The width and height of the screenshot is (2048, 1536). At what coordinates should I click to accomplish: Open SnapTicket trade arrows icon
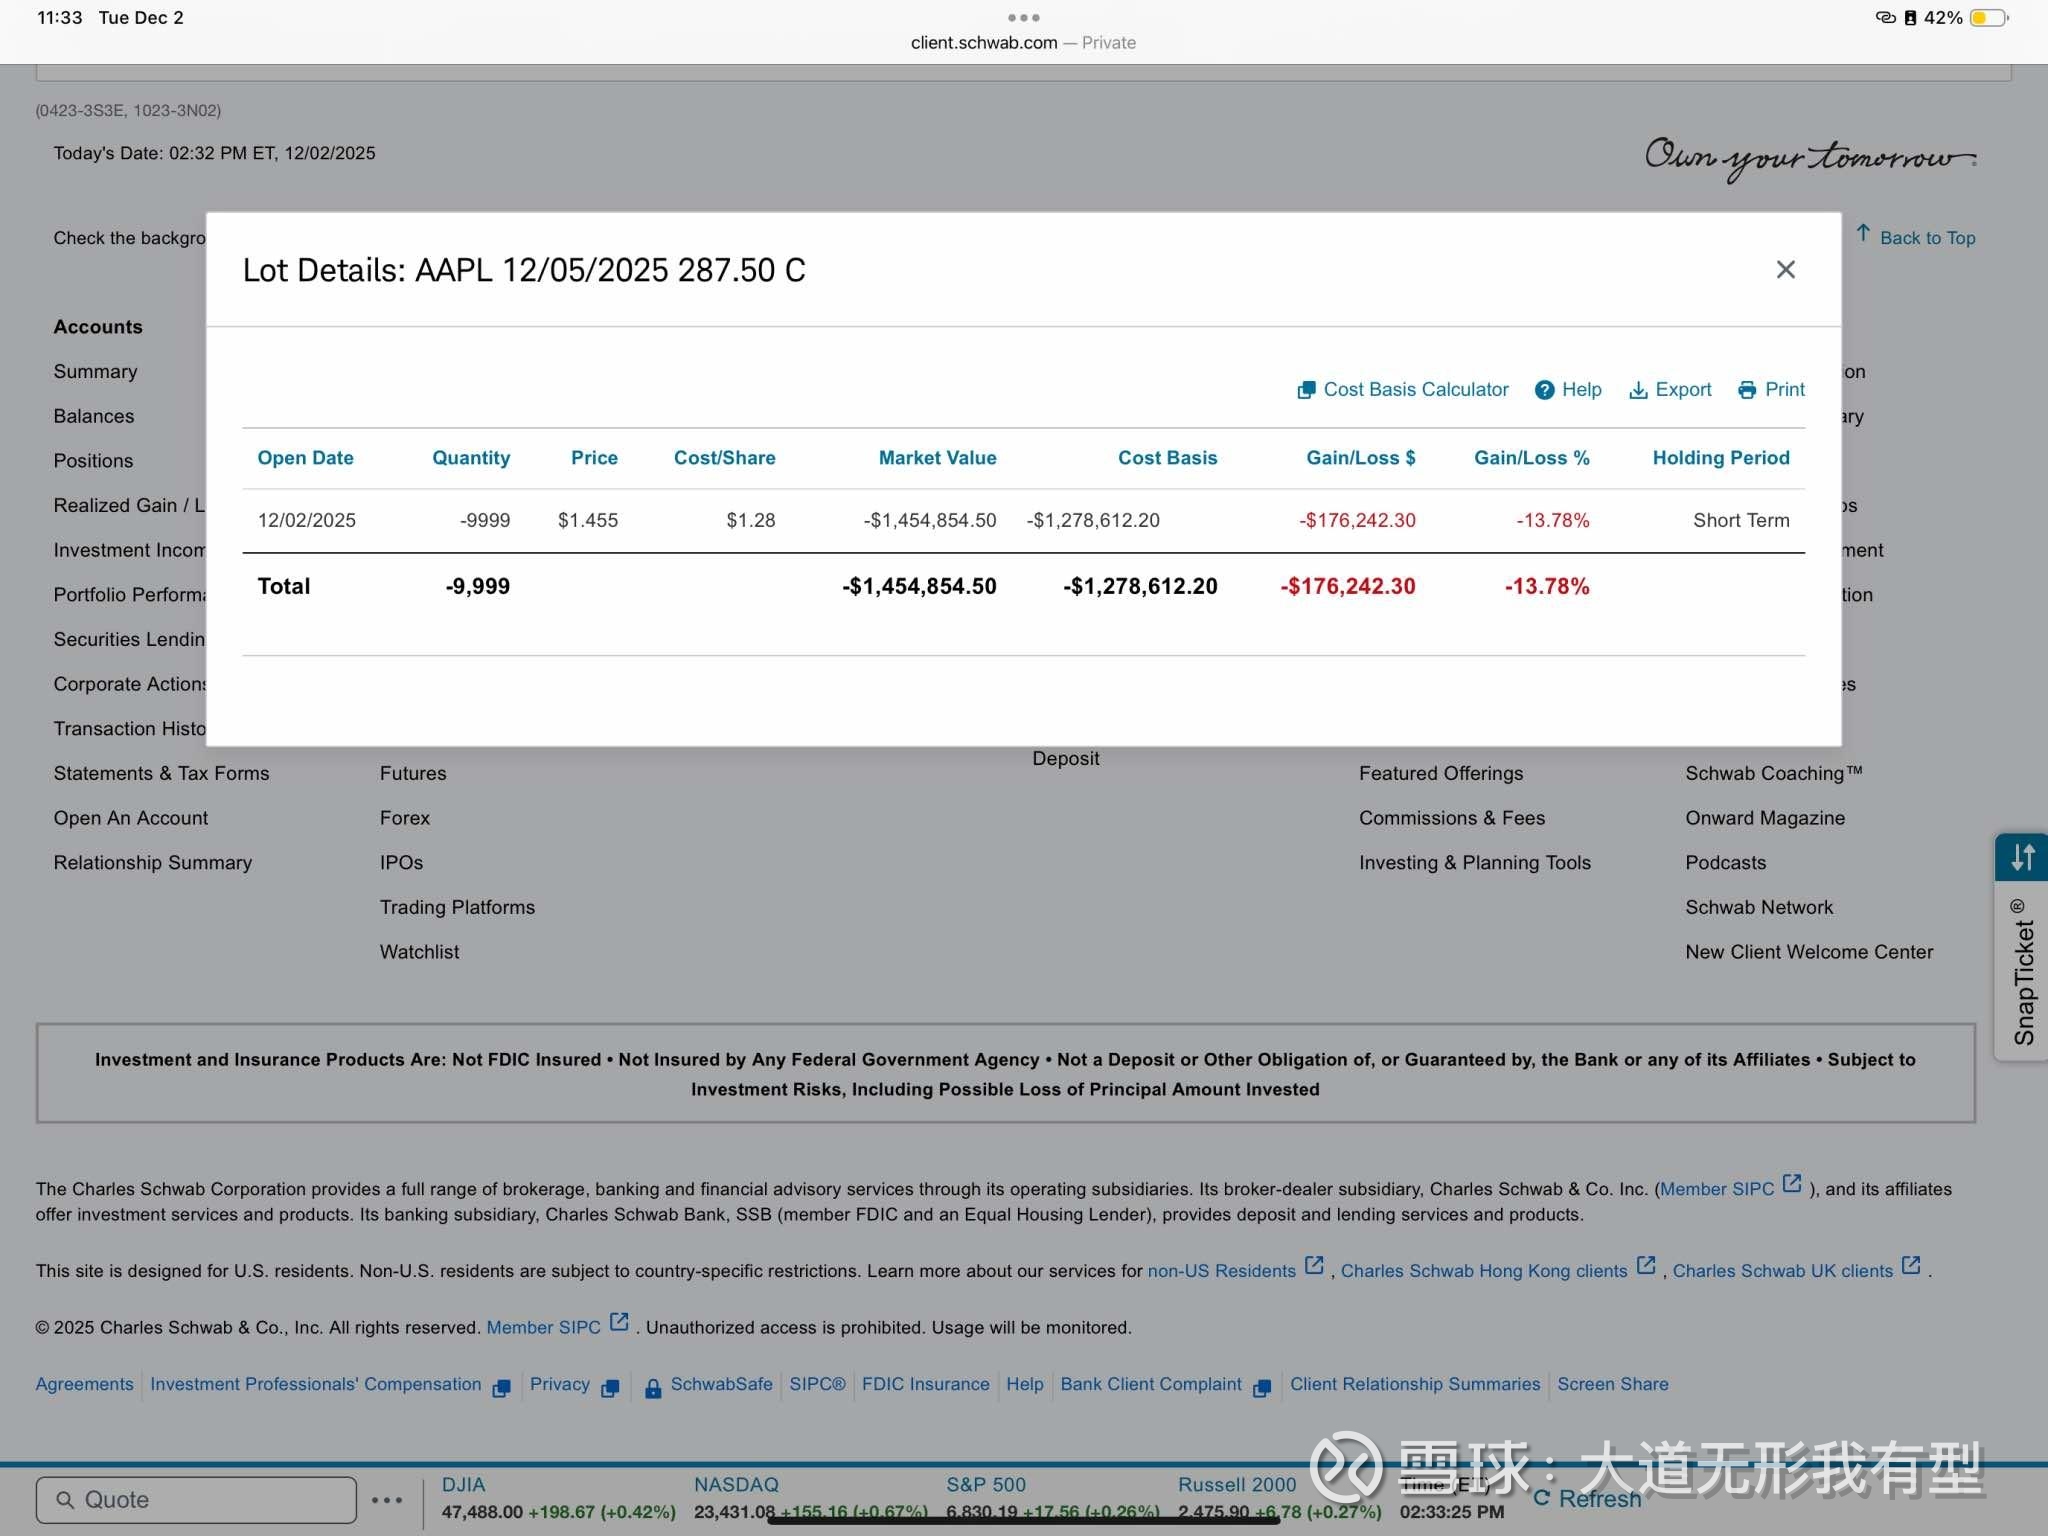[x=2022, y=857]
